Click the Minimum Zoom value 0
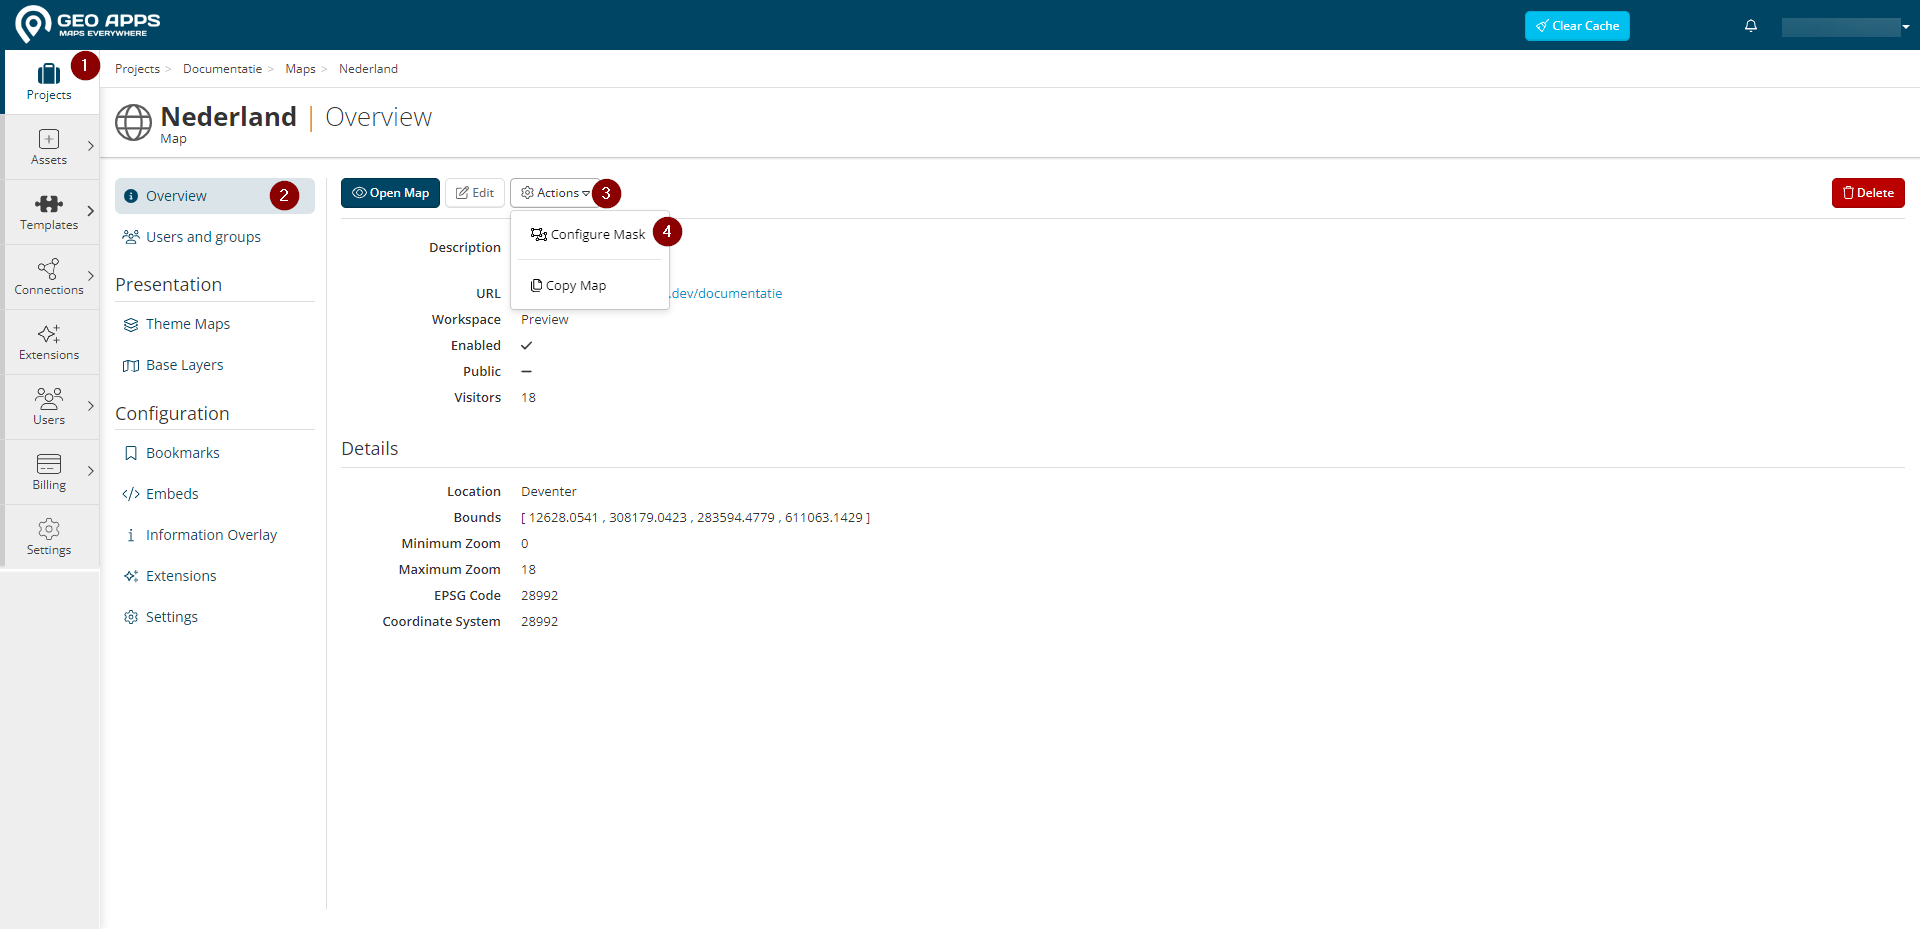 pyautogui.click(x=524, y=543)
